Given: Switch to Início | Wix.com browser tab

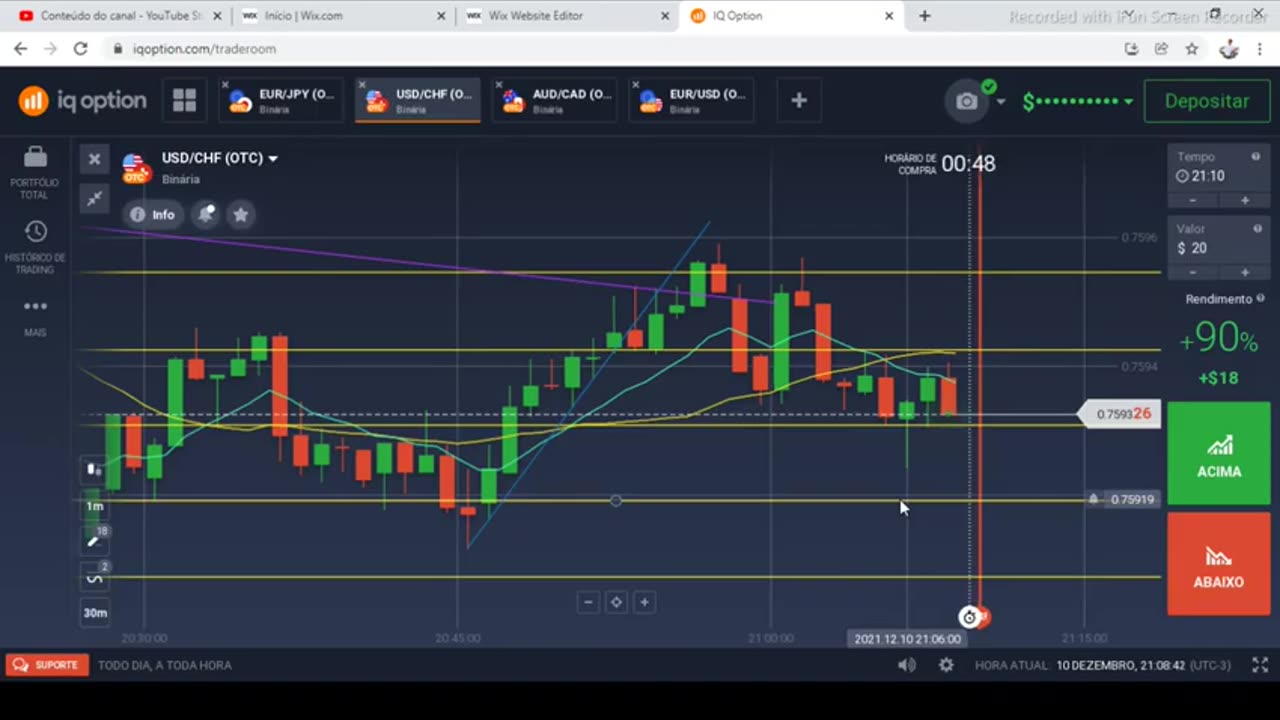Looking at the screenshot, I should point(343,16).
